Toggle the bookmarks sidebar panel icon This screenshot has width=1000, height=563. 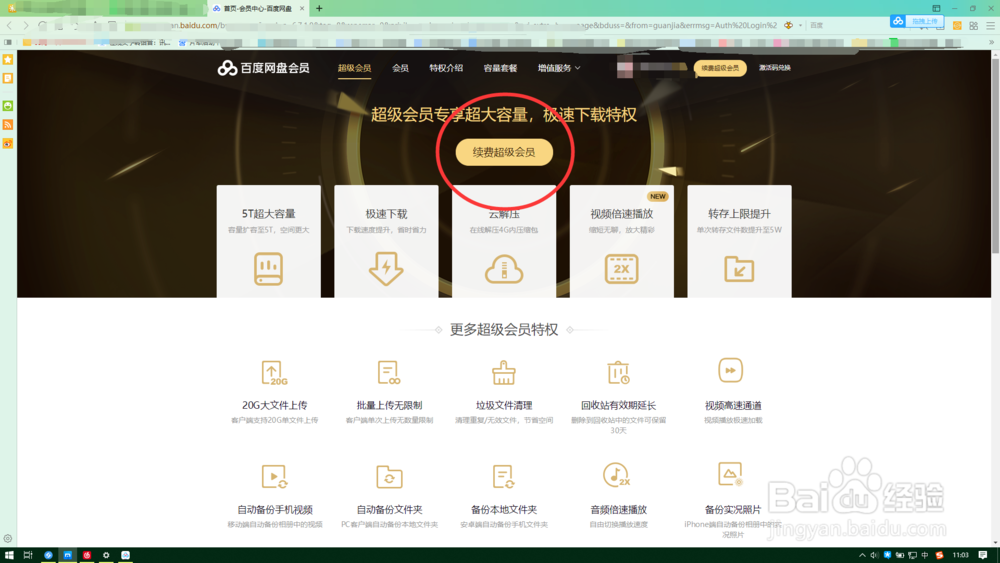pyautogui.click(x=8, y=42)
